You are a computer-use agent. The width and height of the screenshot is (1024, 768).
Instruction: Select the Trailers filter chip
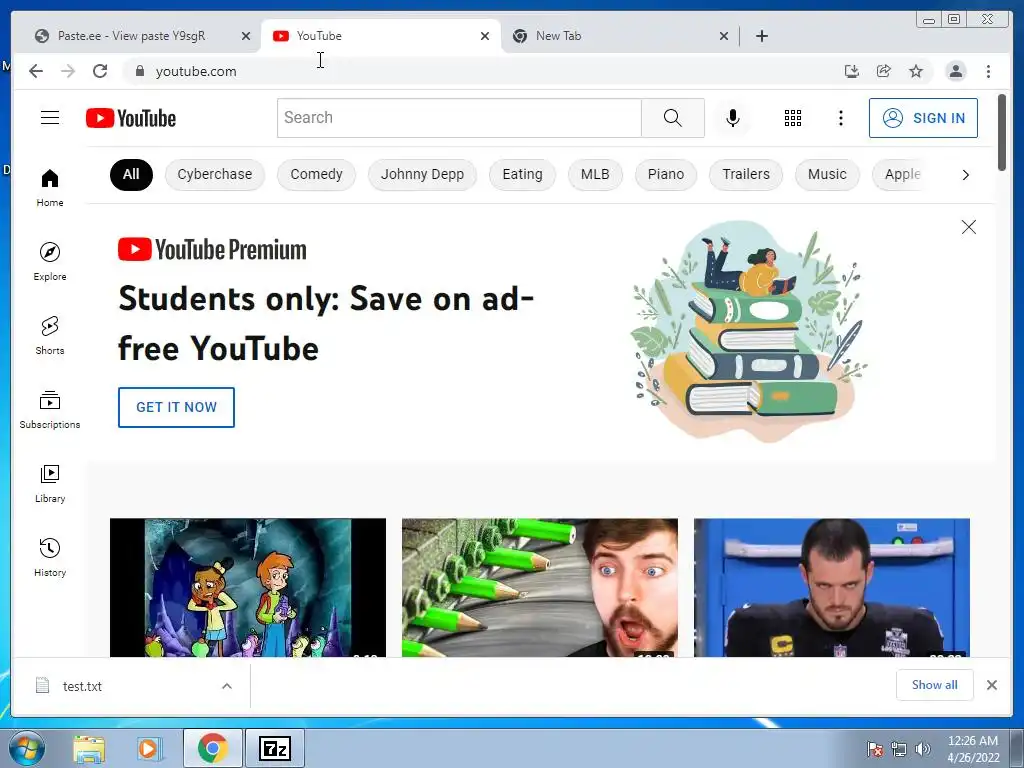coord(746,174)
